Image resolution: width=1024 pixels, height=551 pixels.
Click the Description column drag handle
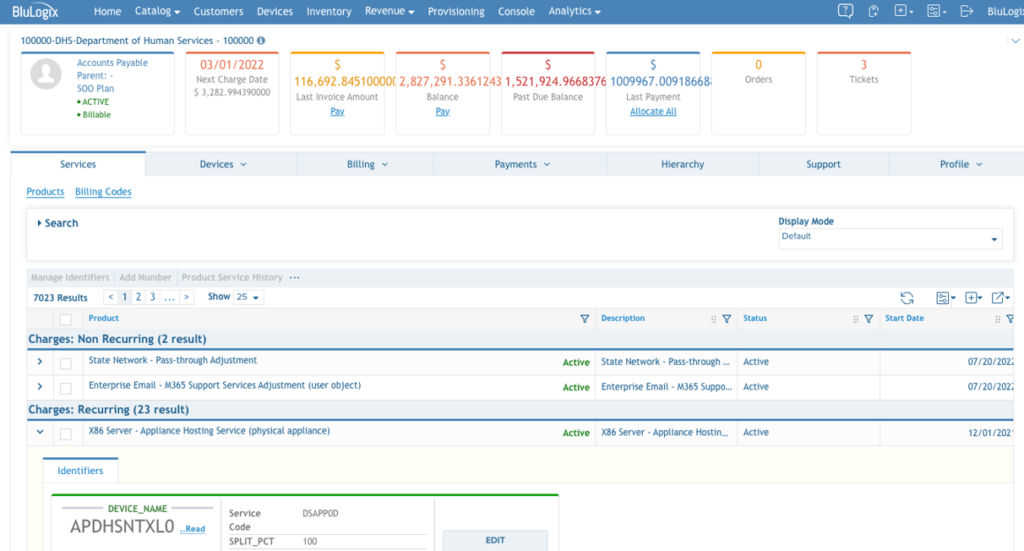tap(713, 319)
